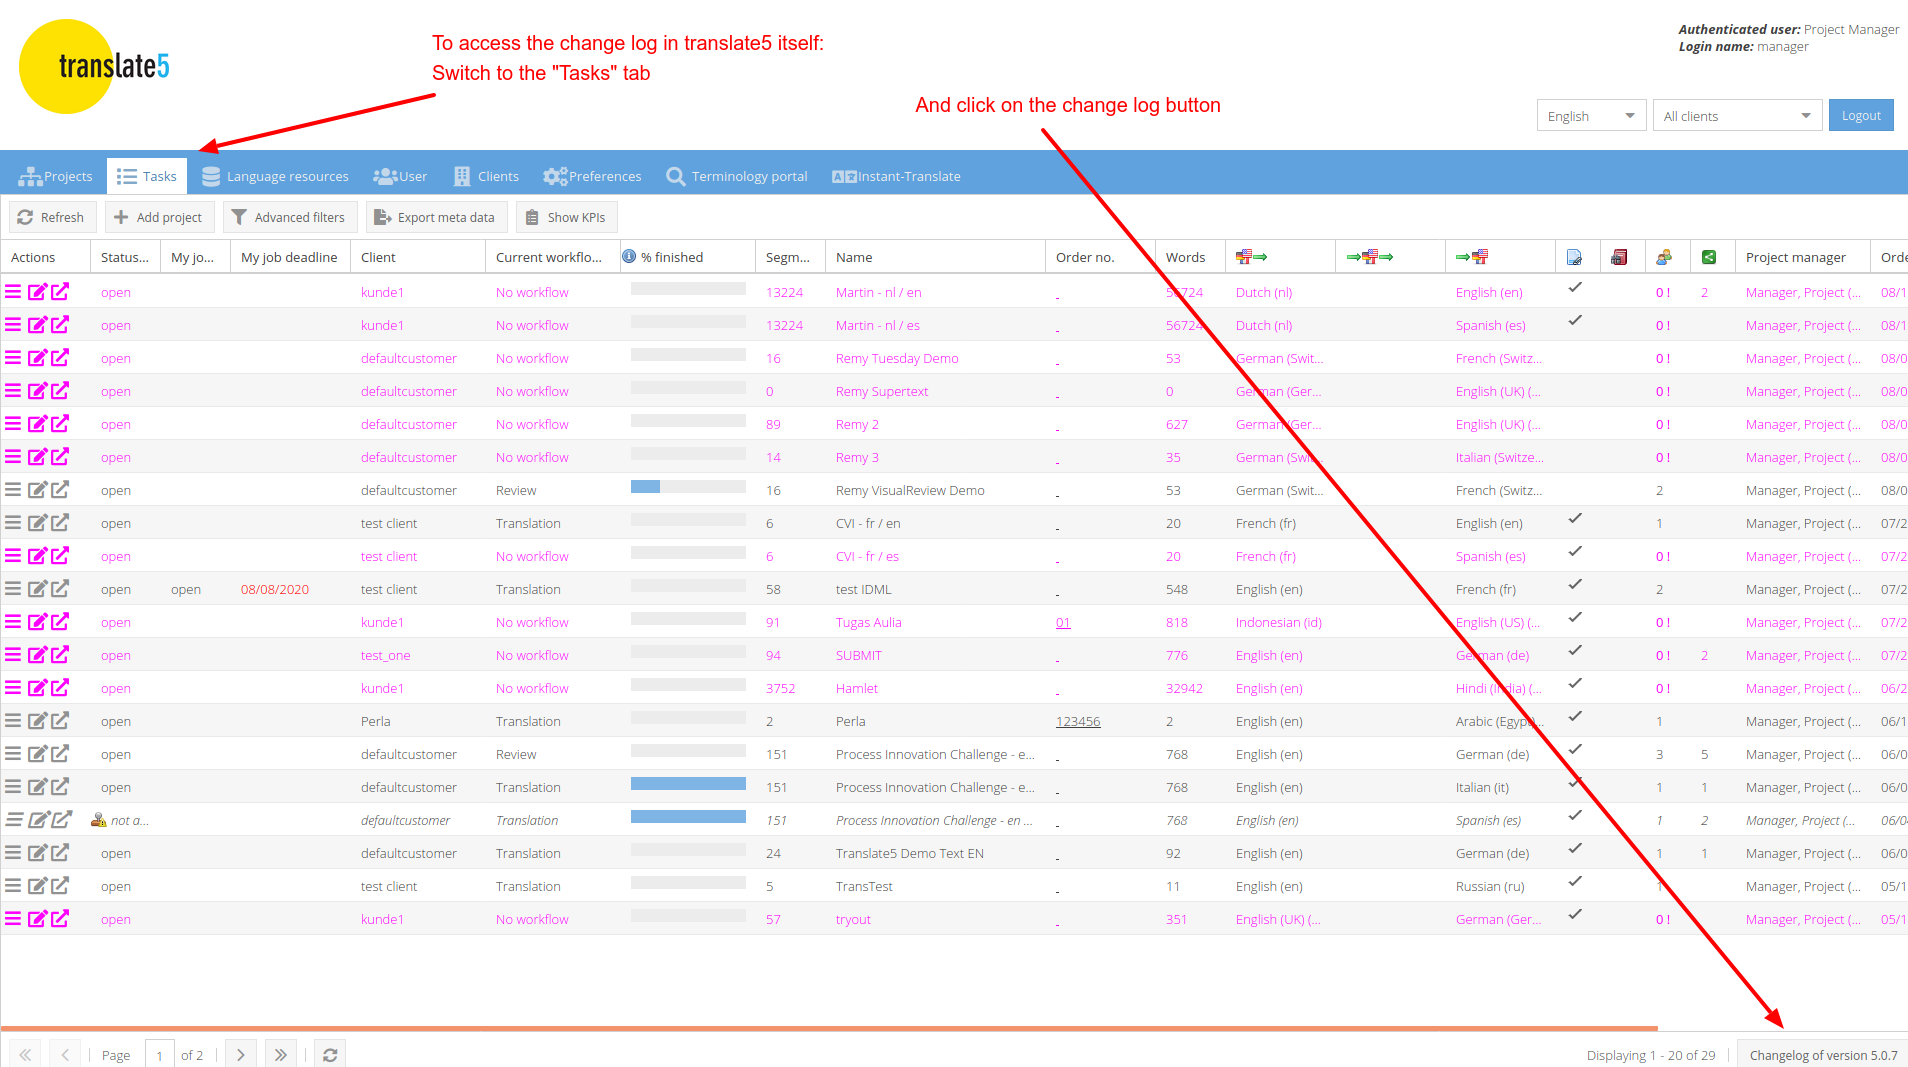The width and height of the screenshot is (1908, 1067).
Task: Open the action menu for the Hamlet task
Action: point(13,688)
